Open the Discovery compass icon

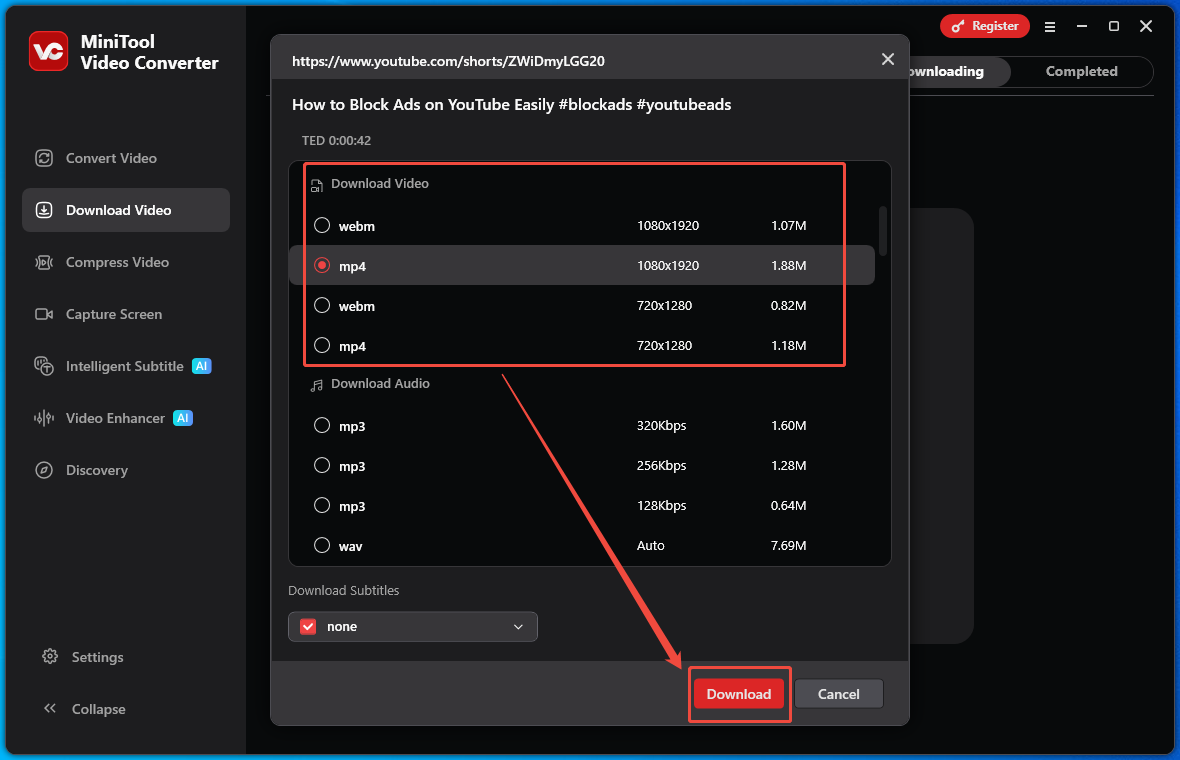(44, 470)
